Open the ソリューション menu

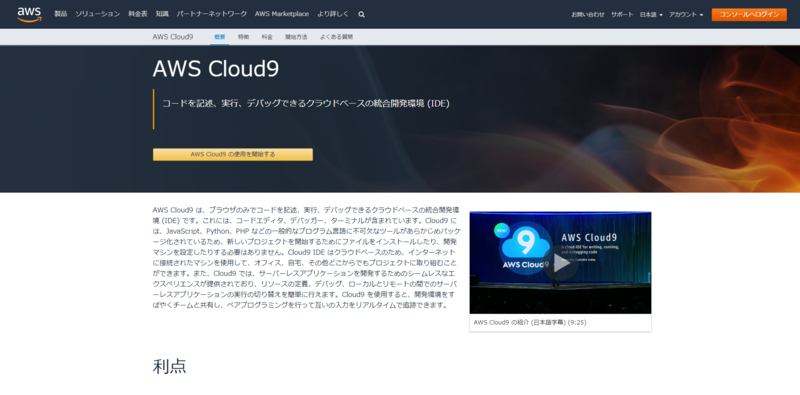pos(98,14)
